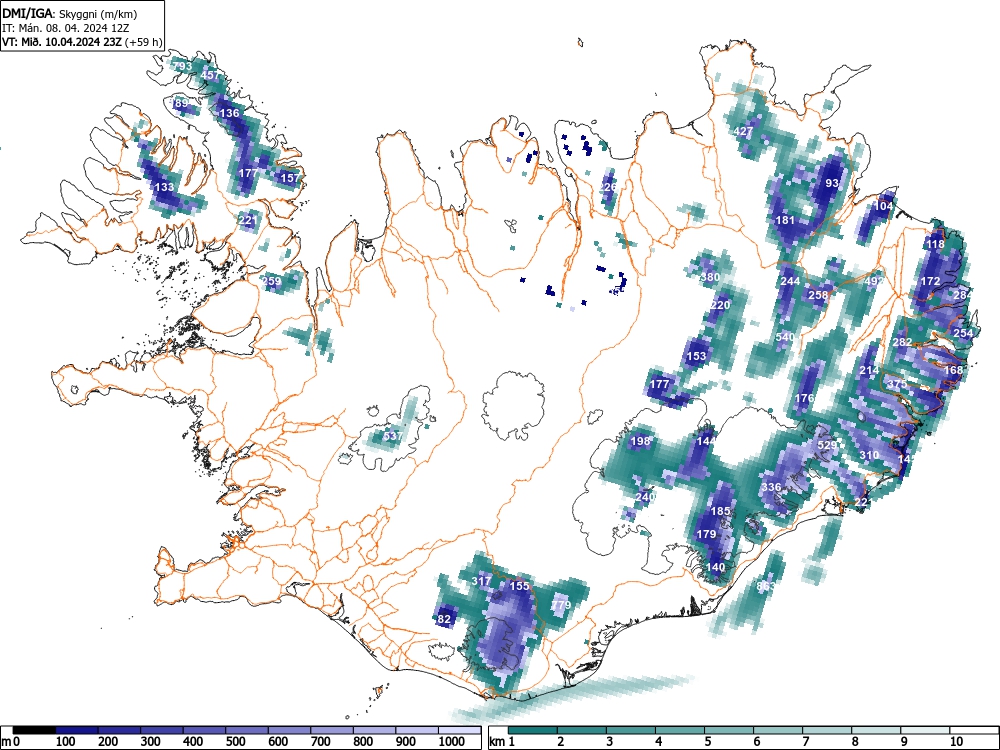The image size is (1000, 750).
Task: Click the 'm 0' label at the legend start
Action: (x=11, y=742)
